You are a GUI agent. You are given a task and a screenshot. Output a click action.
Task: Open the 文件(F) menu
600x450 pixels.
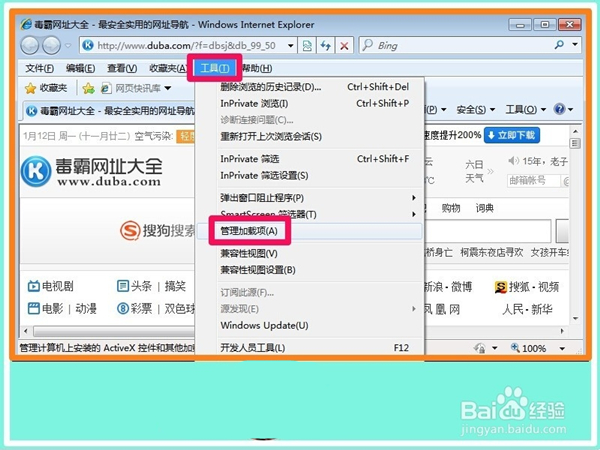39,68
